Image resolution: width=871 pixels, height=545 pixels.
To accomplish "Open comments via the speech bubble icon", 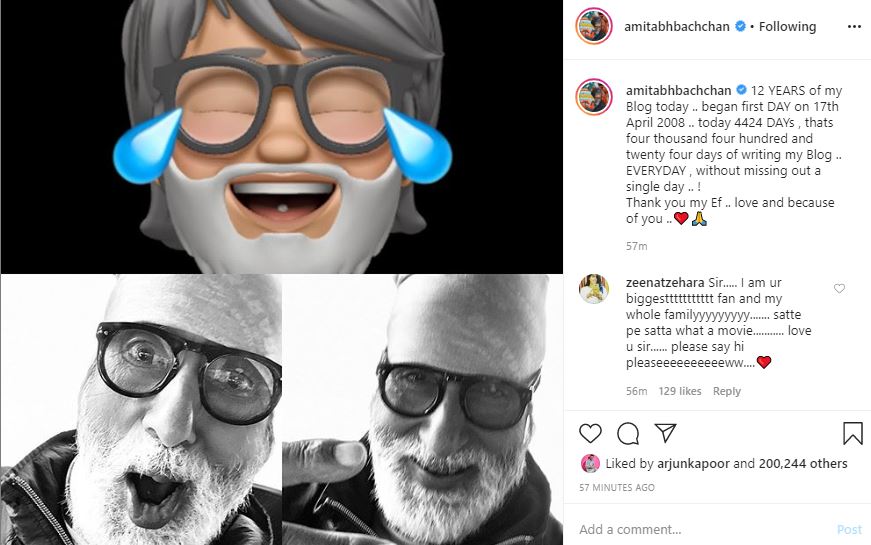I will [628, 433].
